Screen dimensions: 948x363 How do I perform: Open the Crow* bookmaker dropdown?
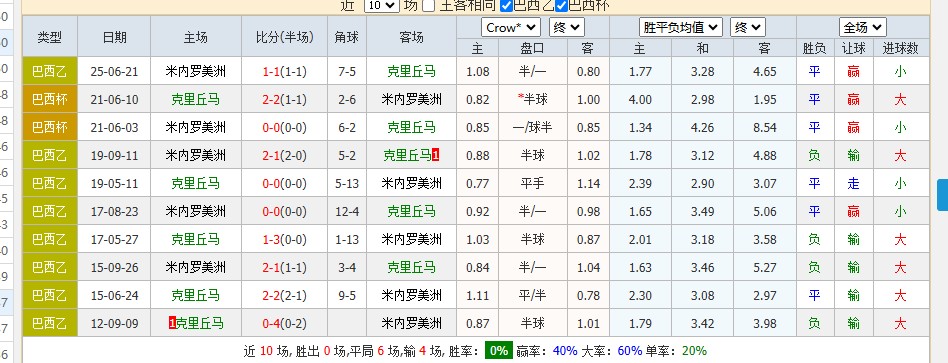[x=511, y=27]
